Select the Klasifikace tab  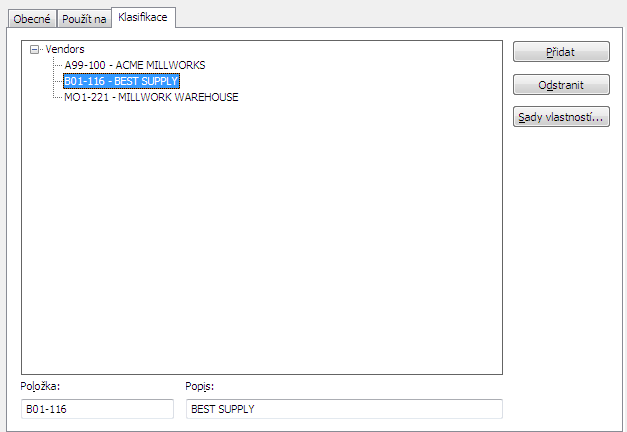(x=143, y=17)
